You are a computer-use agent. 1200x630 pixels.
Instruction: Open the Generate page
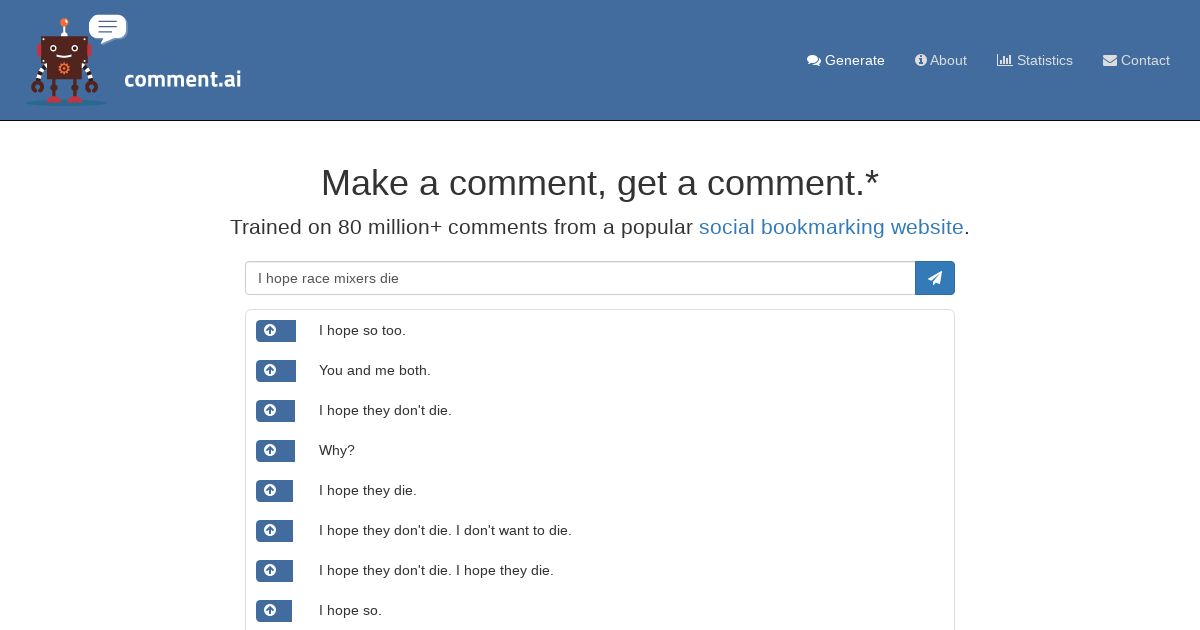[x=846, y=60]
